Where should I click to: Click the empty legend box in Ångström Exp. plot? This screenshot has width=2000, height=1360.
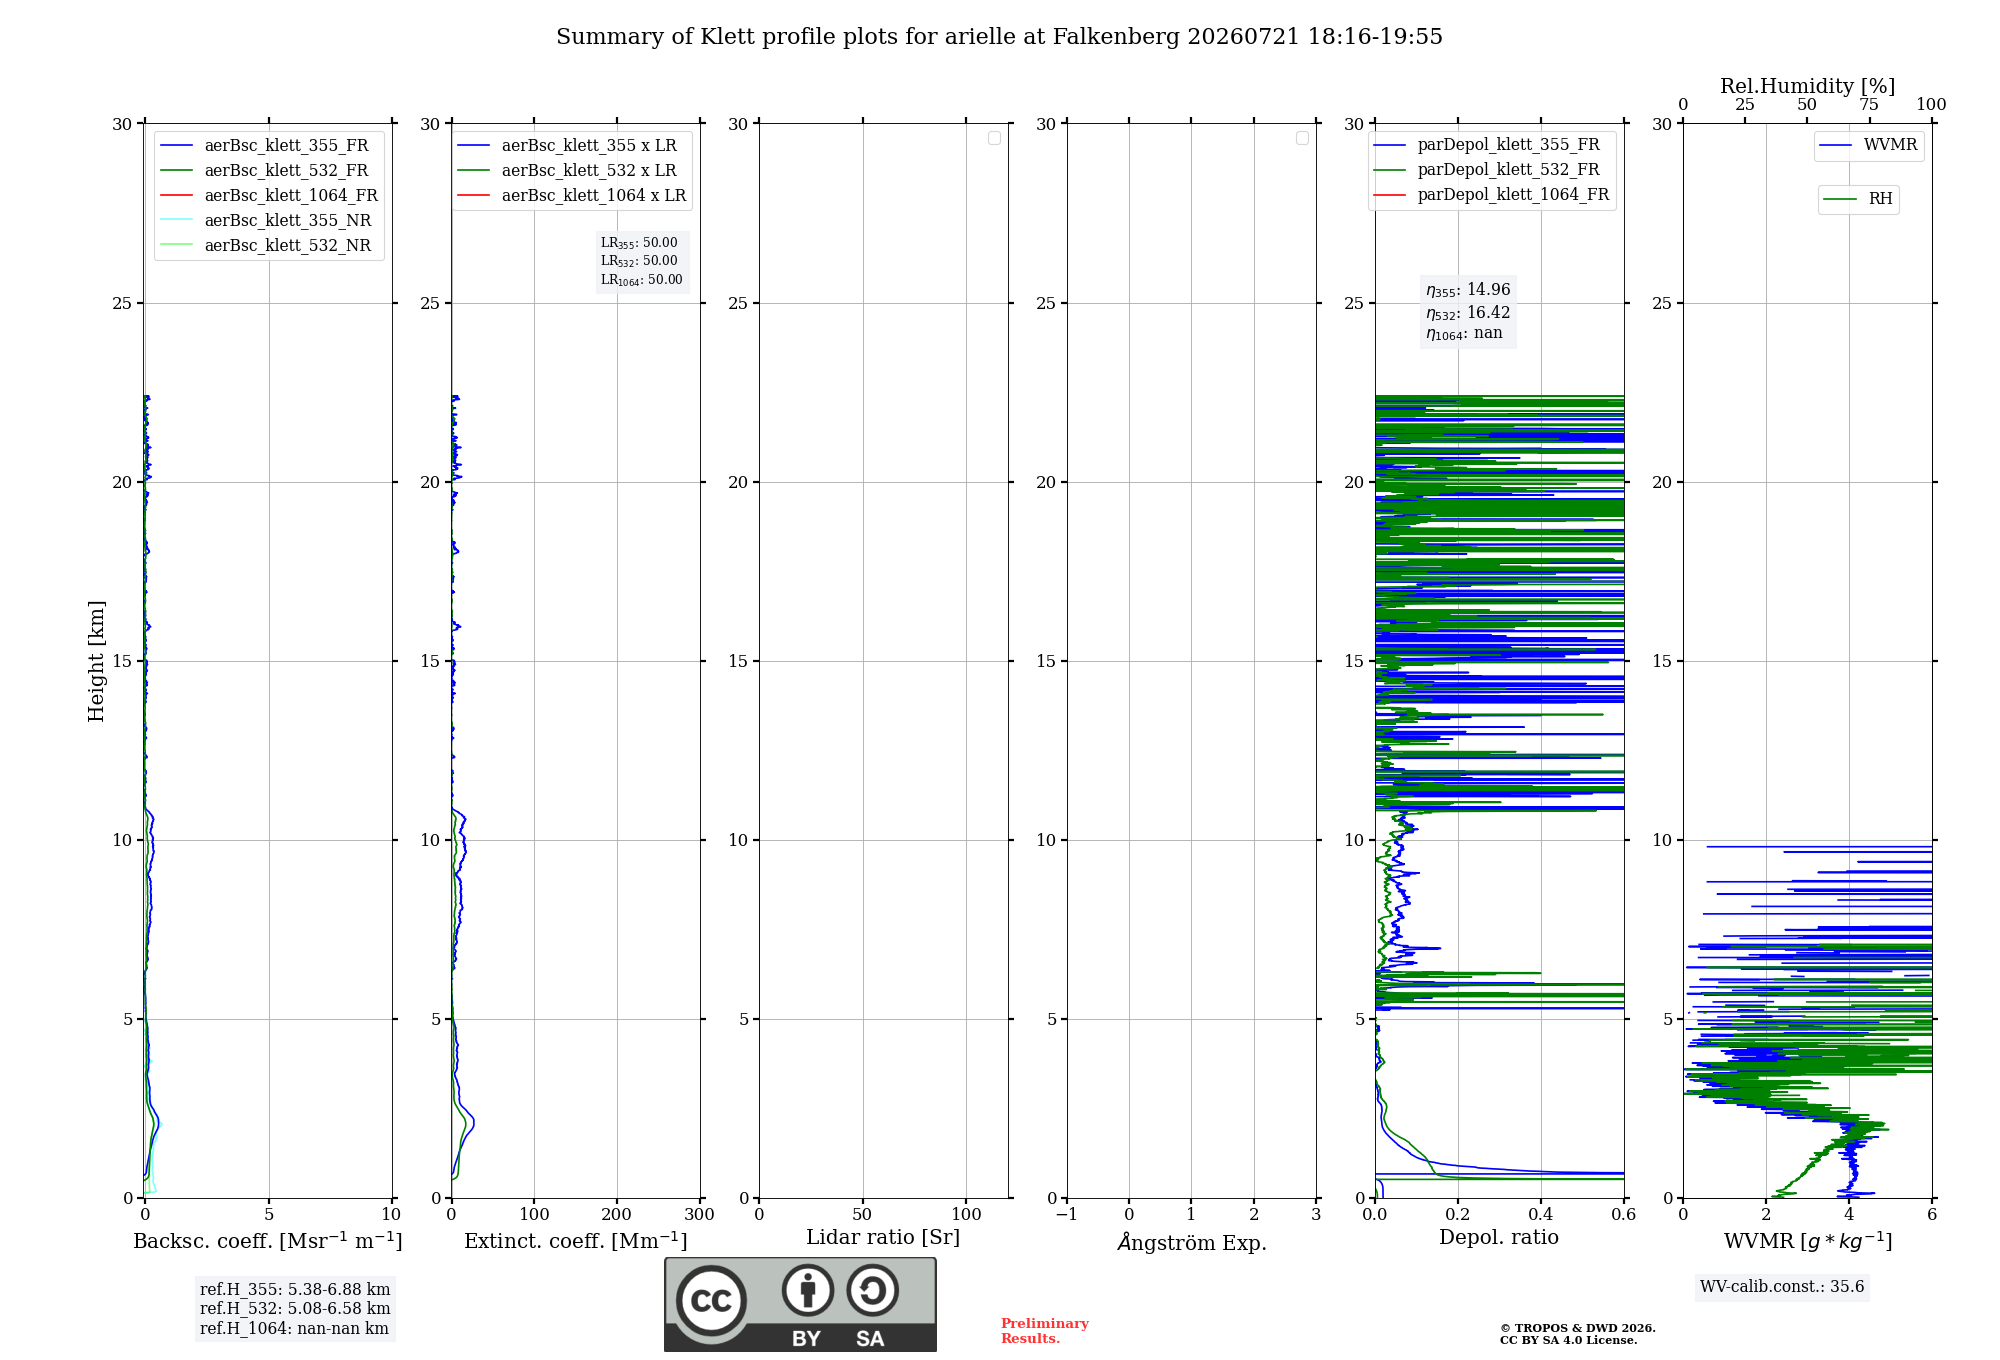(1302, 138)
